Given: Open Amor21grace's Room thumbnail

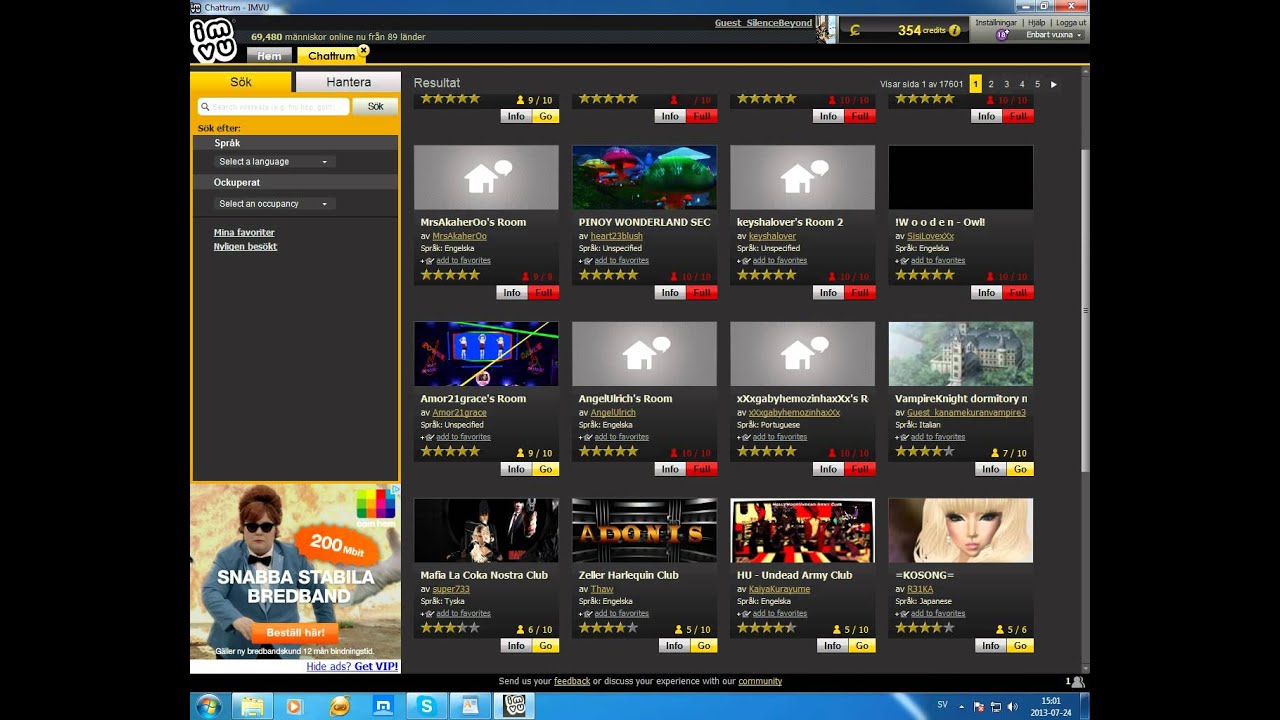Looking at the screenshot, I should 486,354.
